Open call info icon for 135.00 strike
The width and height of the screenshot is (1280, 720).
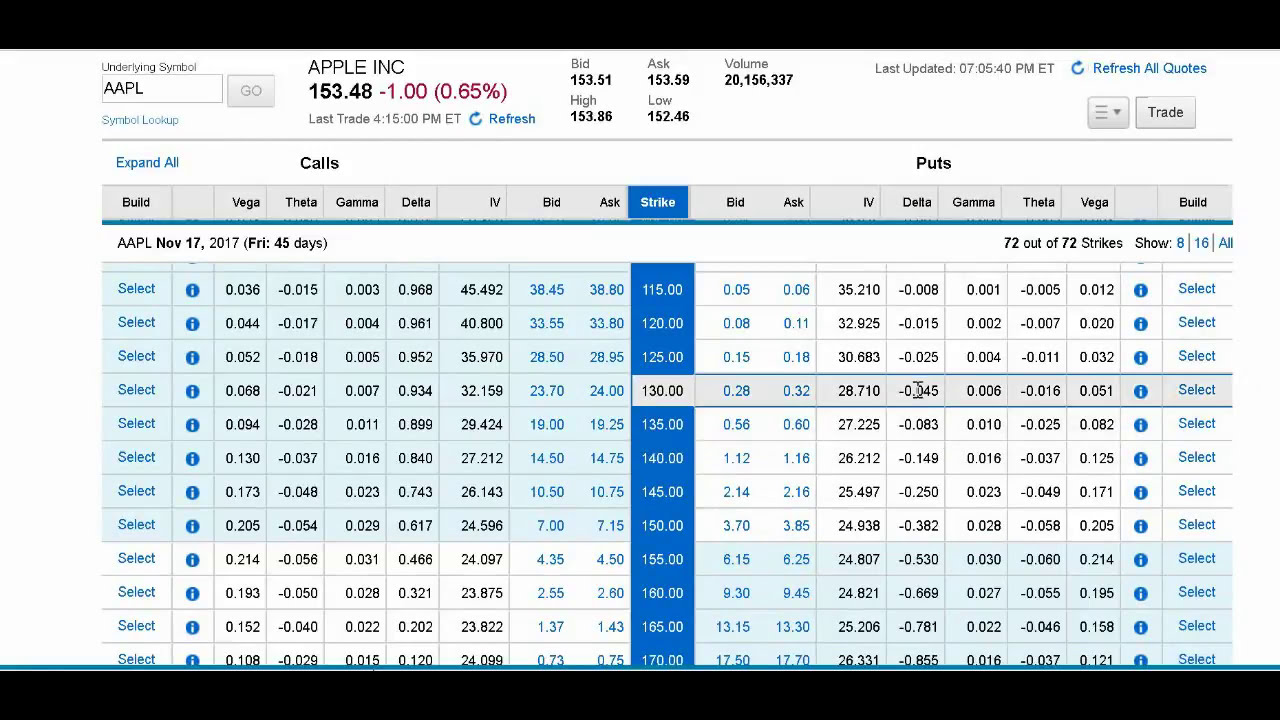tap(192, 425)
